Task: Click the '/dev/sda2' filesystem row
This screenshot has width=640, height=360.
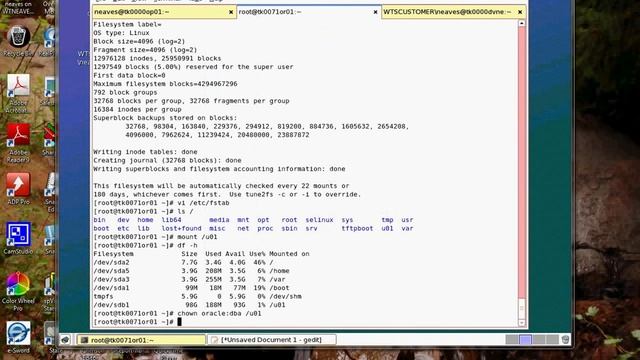Action: [183, 262]
